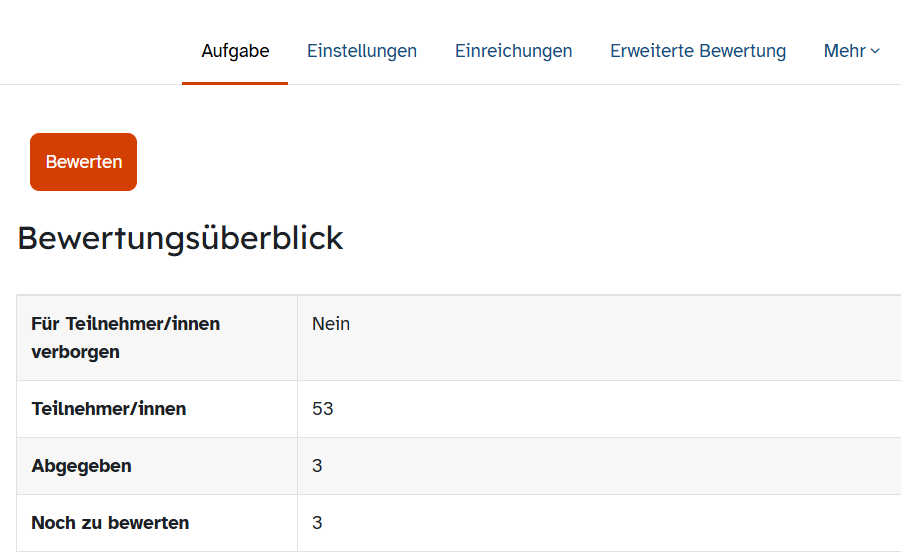Click the chevron icon next to Mehr

click(x=875, y=51)
